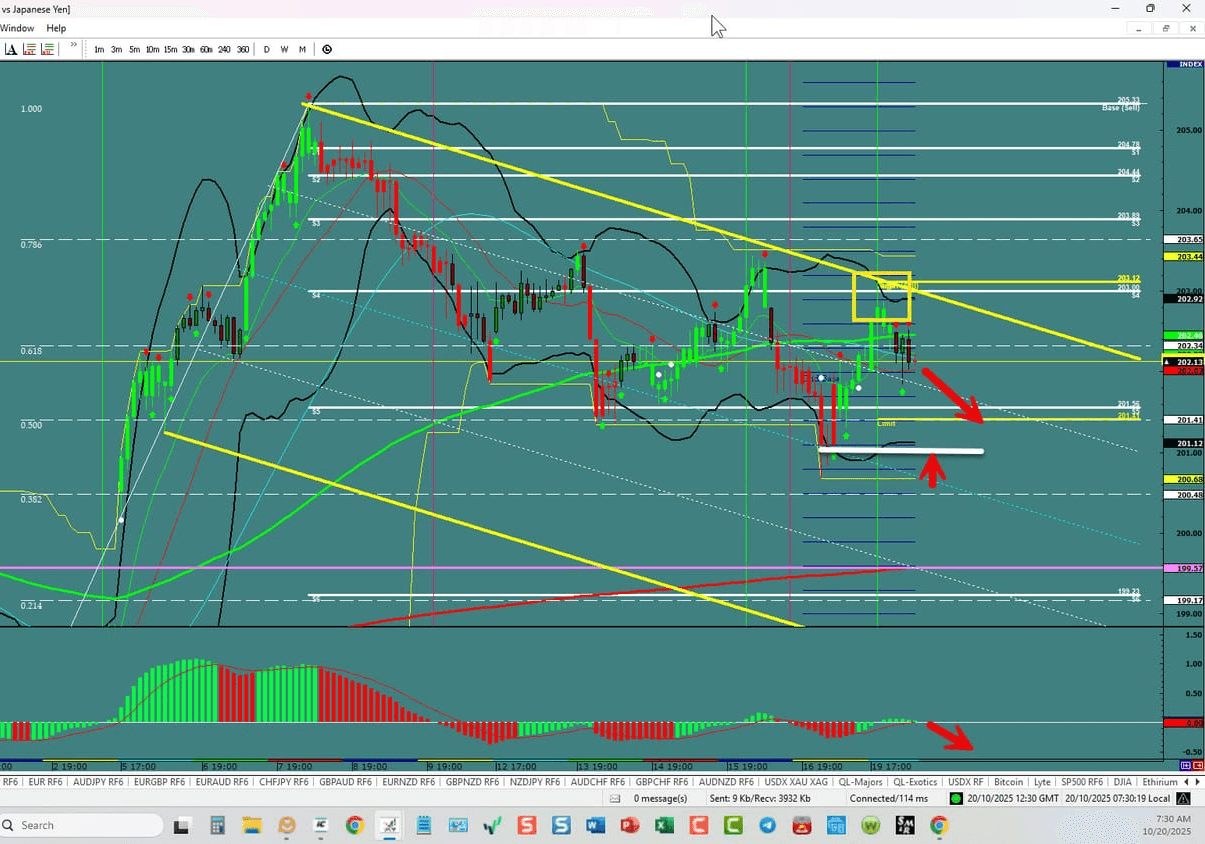Click the 1m timeframe button

pos(99,48)
